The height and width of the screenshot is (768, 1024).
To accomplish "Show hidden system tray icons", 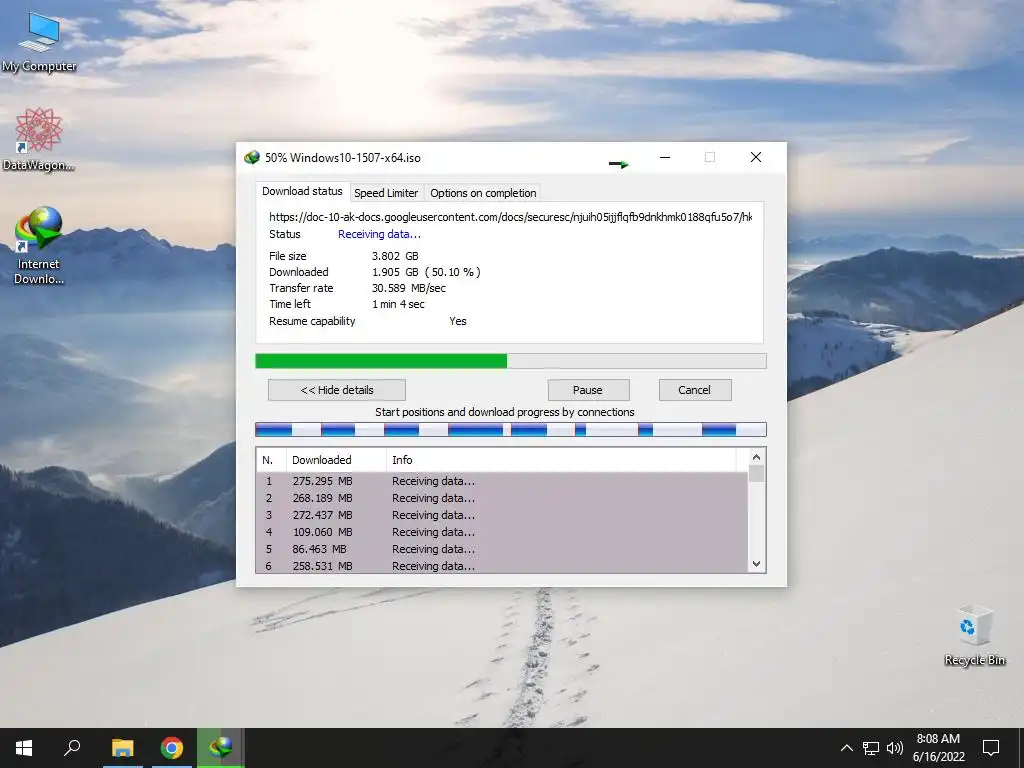I will click(846, 748).
